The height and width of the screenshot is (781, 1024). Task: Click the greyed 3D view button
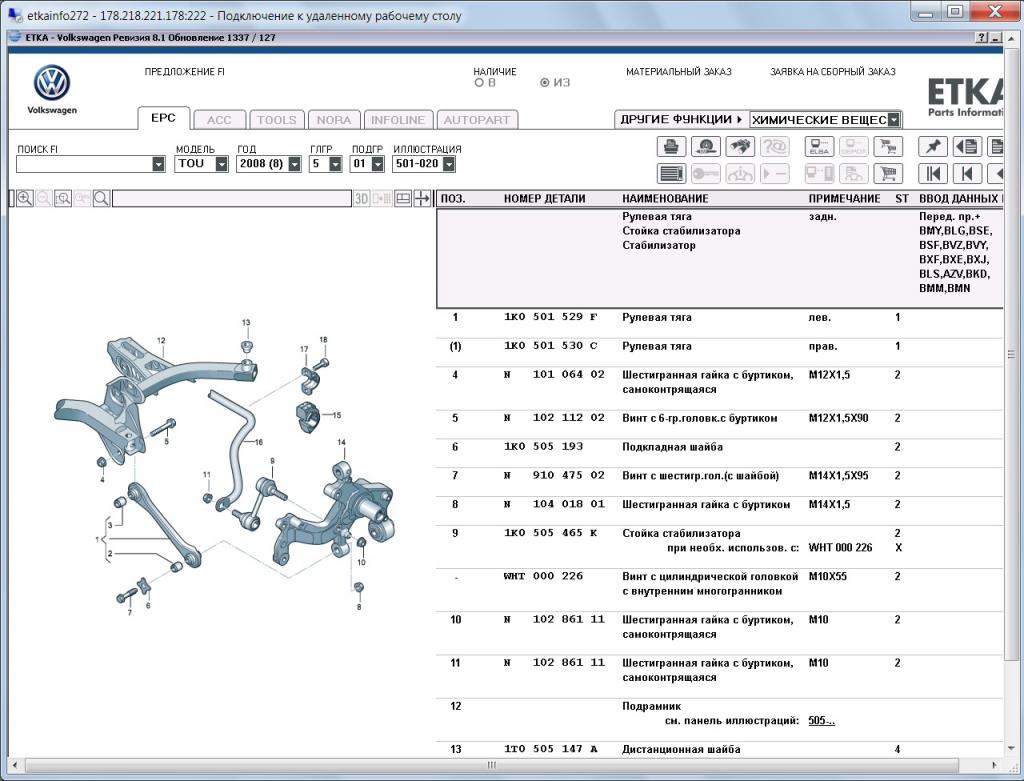(x=362, y=199)
